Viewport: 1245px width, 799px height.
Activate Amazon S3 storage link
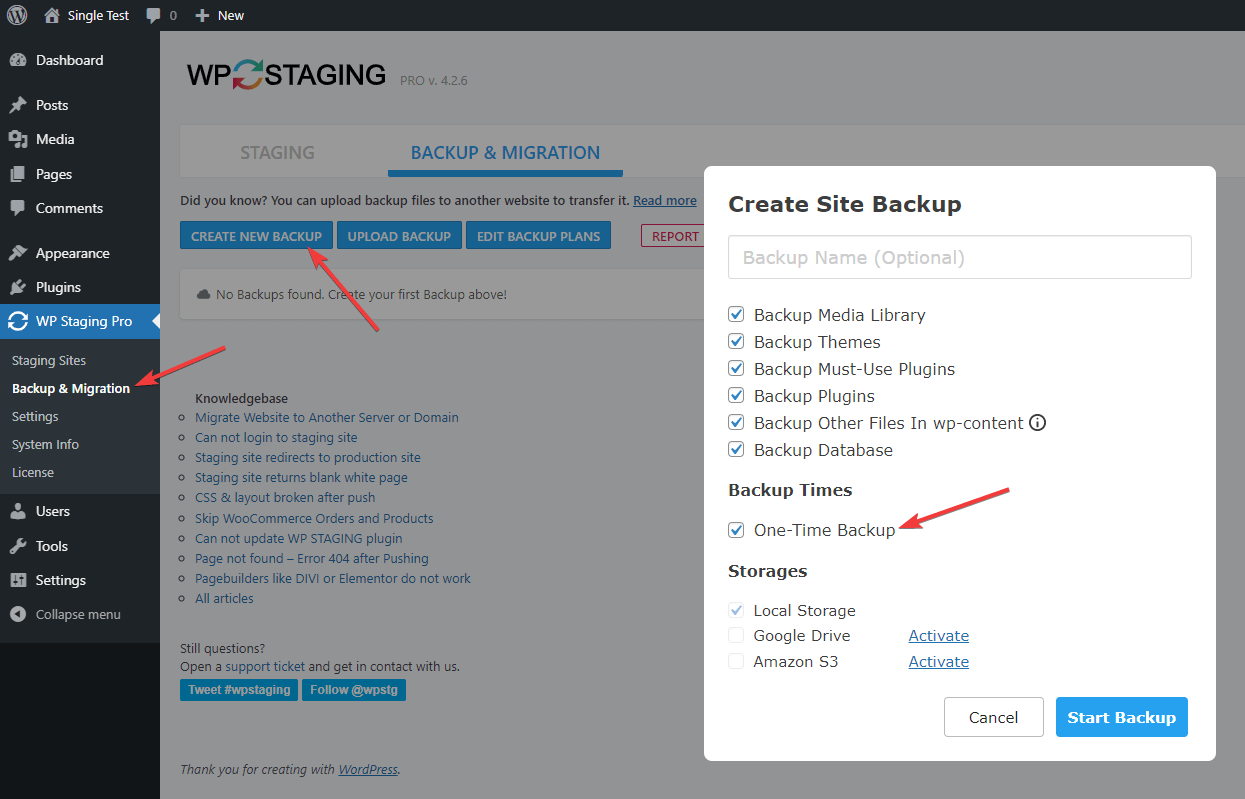click(938, 662)
